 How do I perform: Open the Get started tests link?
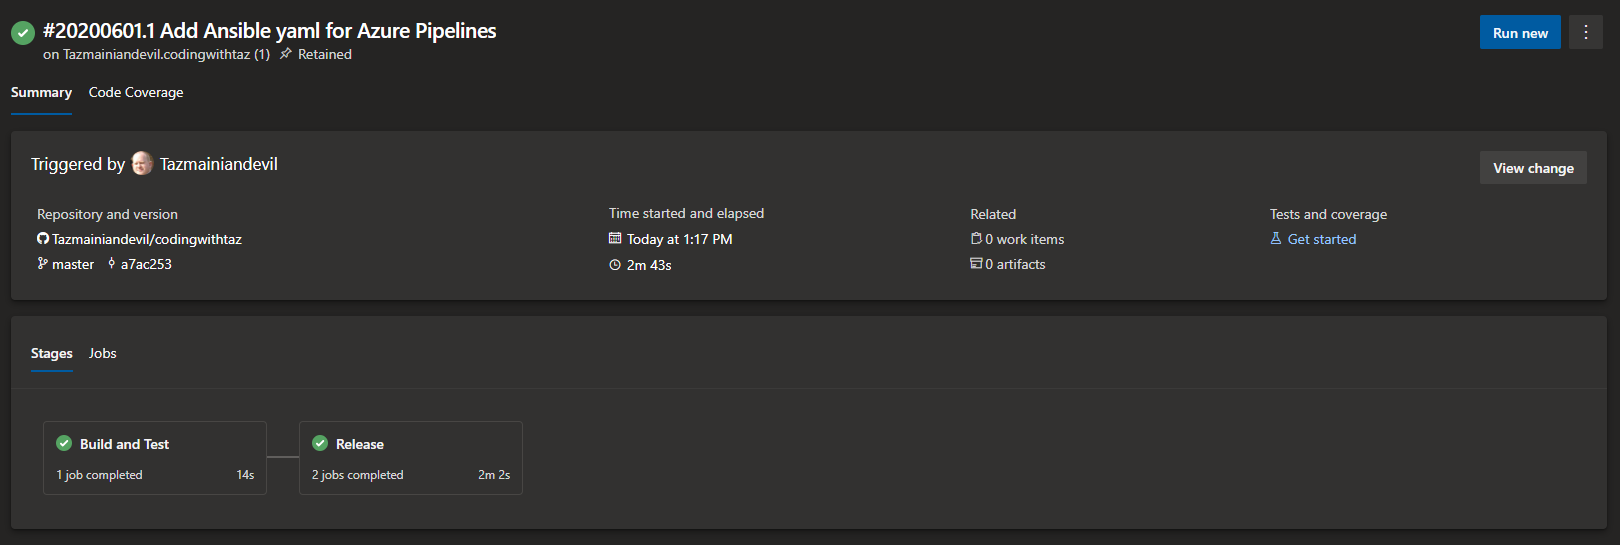tap(1321, 239)
